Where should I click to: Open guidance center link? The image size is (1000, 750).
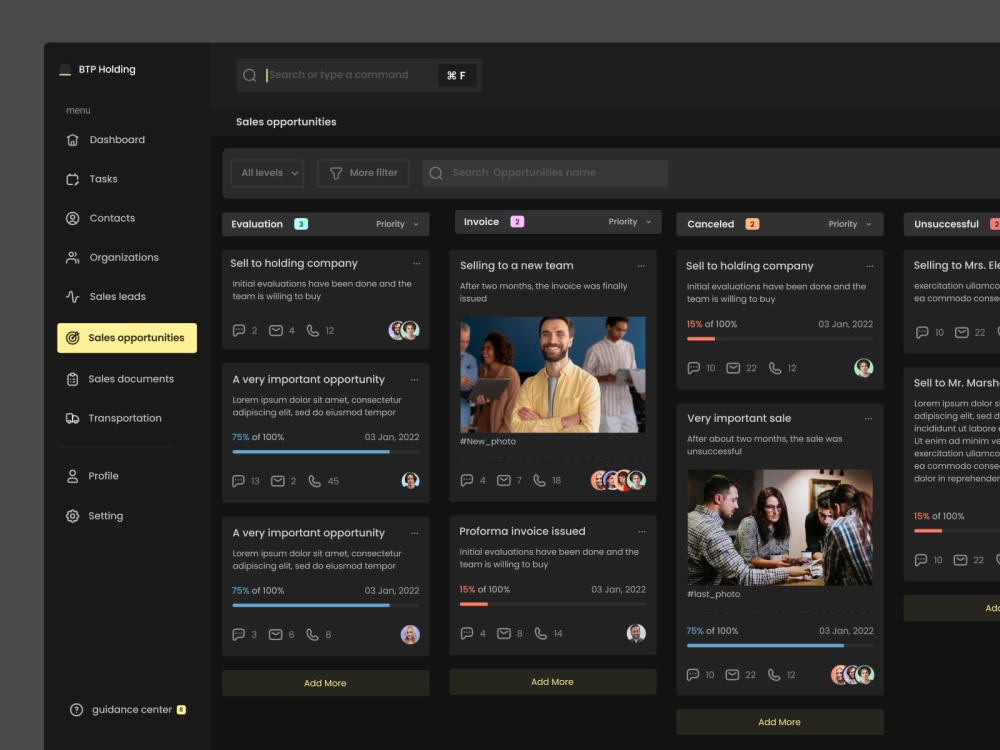click(132, 710)
